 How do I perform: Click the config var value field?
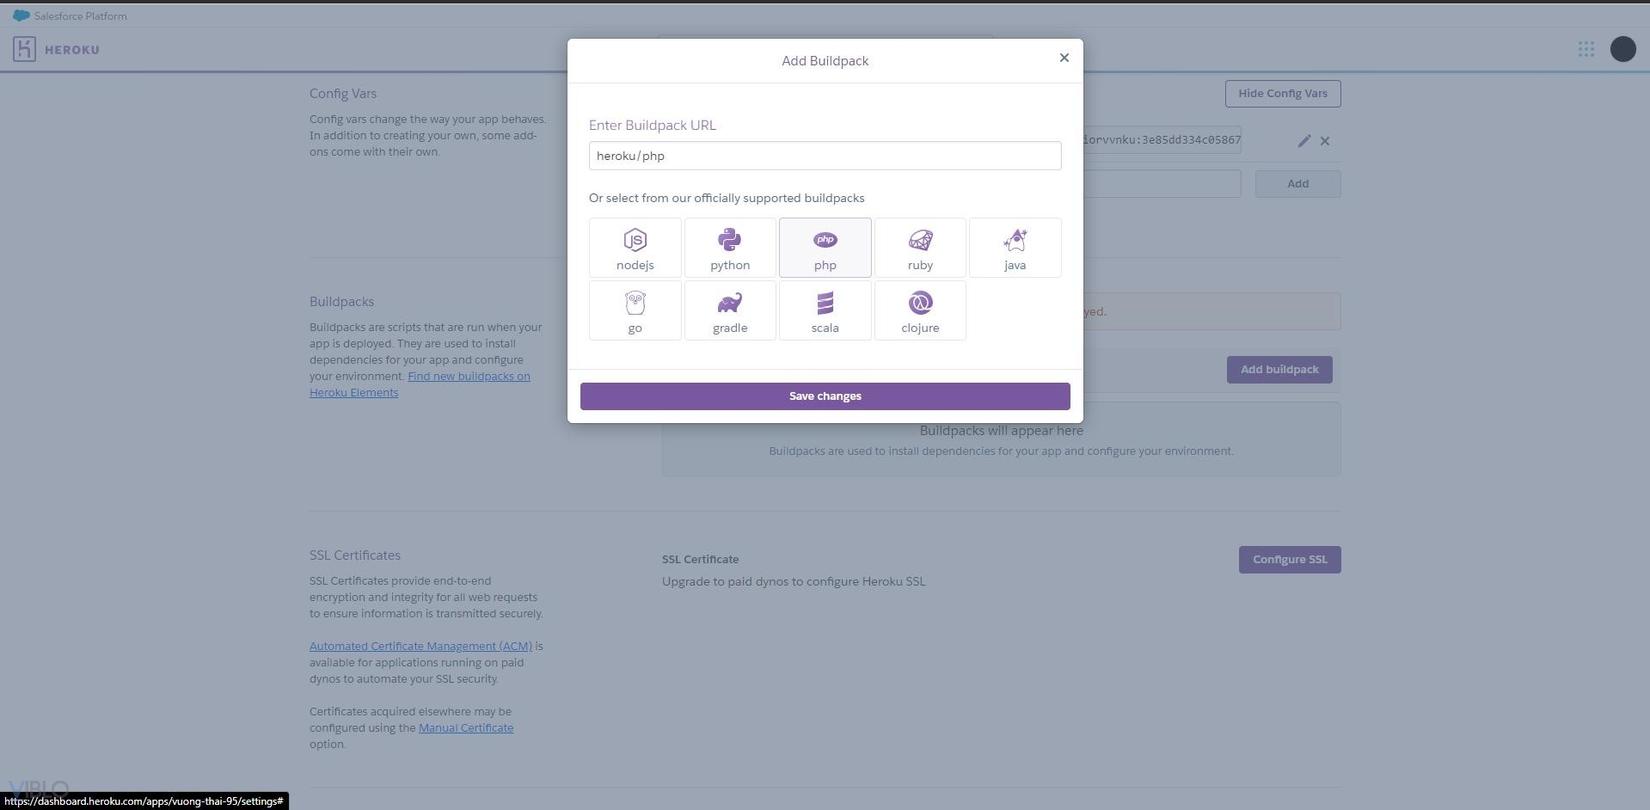pos(1162,140)
